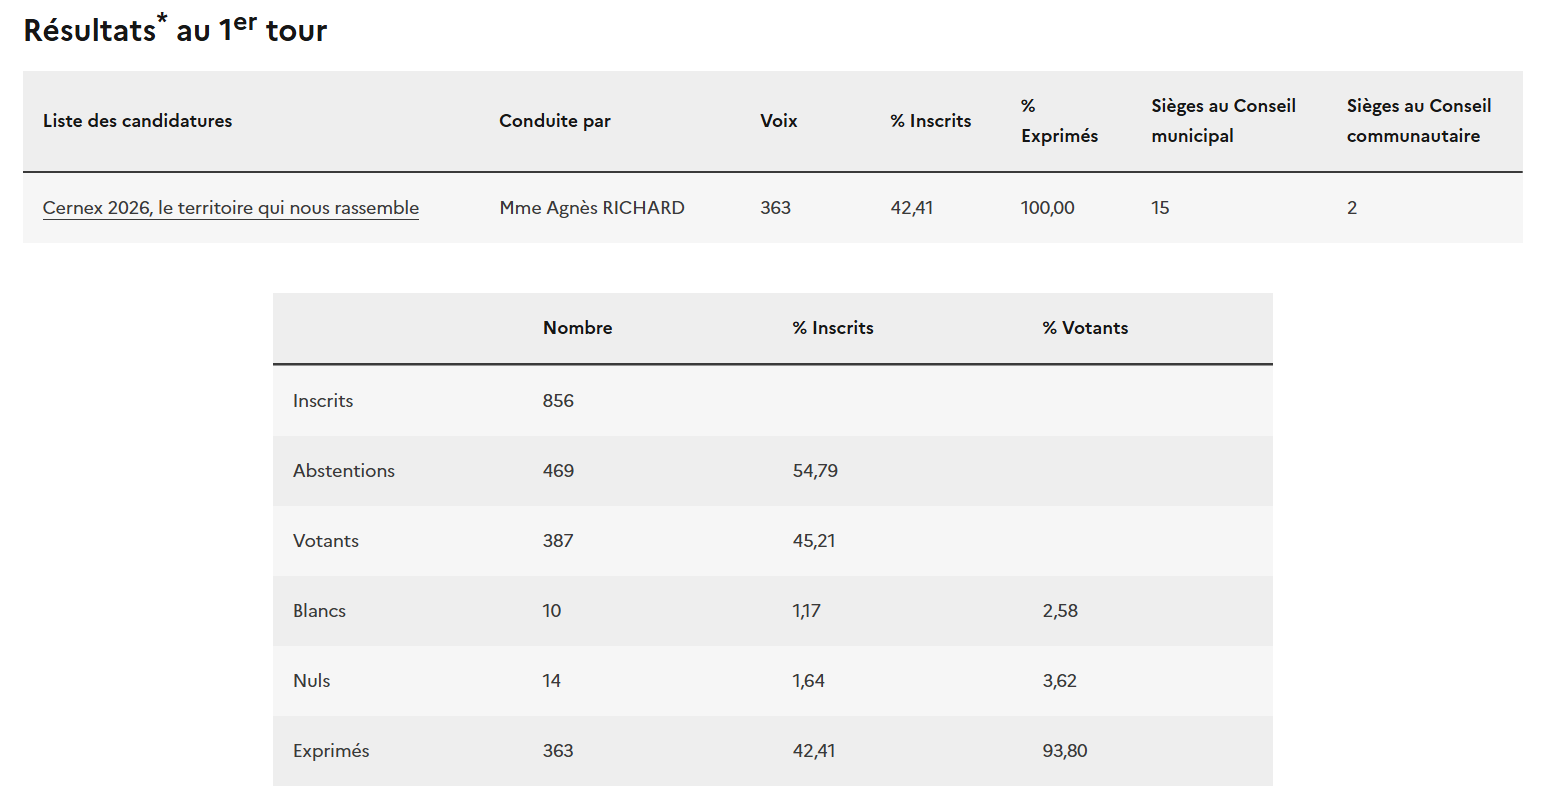Select the Votants row label
Screen dimensions: 1552x798
click(325, 541)
